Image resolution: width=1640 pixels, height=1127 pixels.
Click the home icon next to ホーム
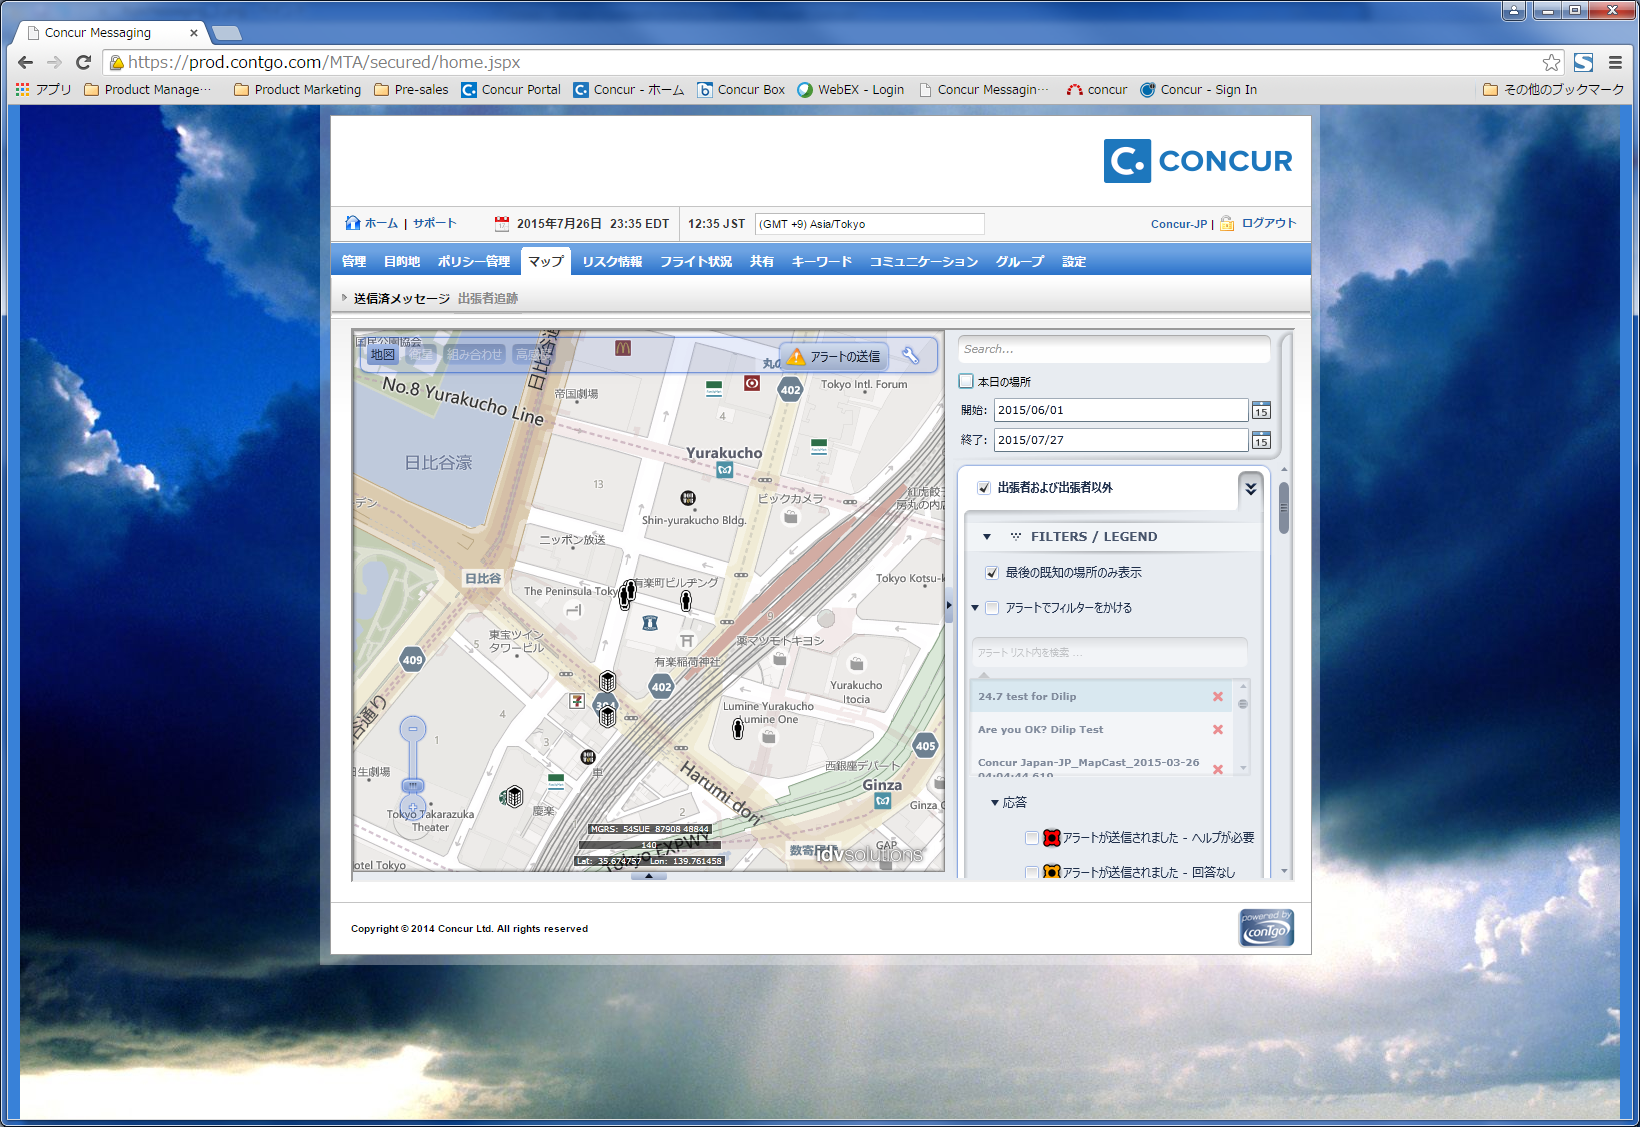tap(352, 223)
